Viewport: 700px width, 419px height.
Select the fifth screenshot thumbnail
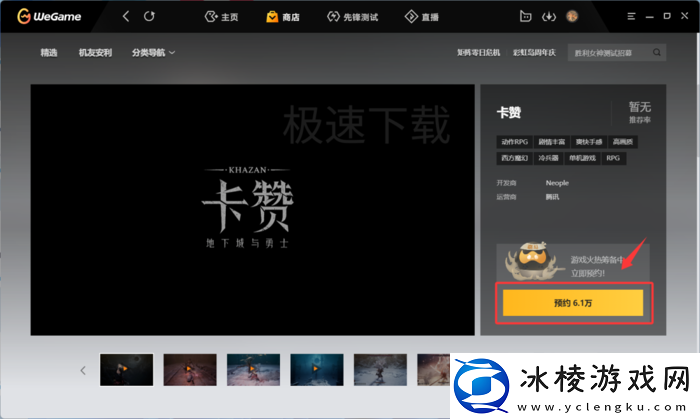380,369
